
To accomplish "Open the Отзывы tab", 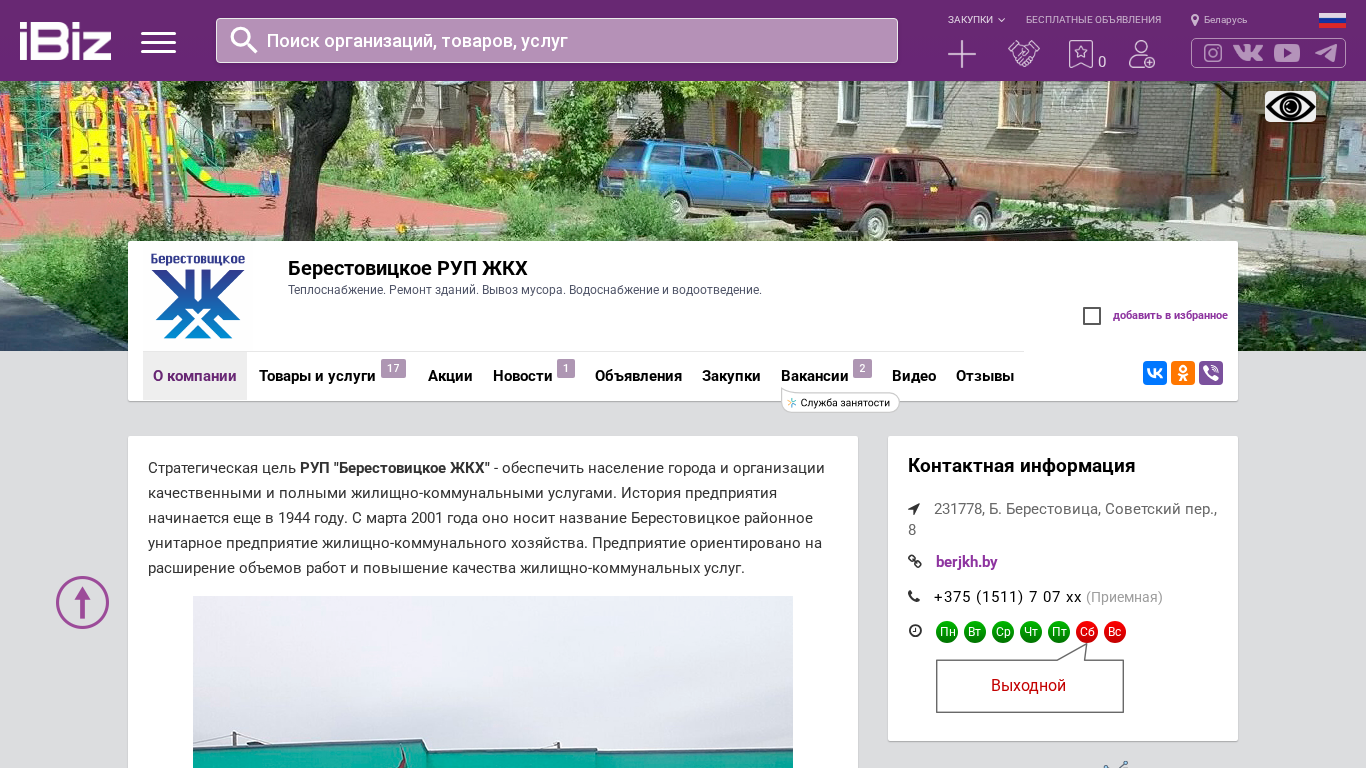I will 985,376.
